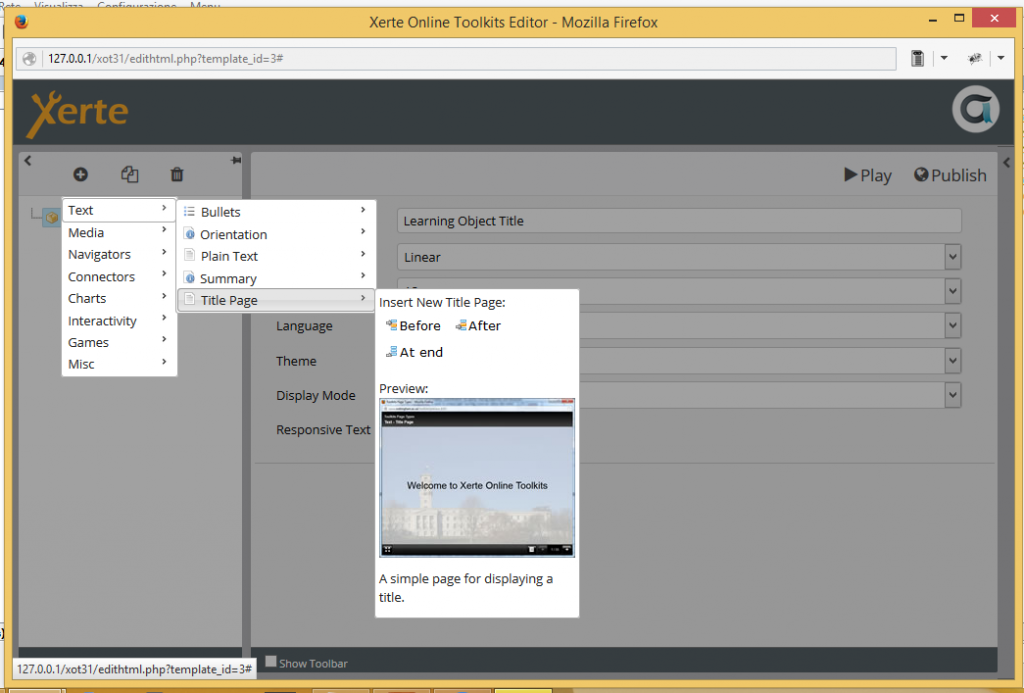Toggle the Show Toolbar checkbox
The width and height of the screenshot is (1024, 693).
point(270,661)
